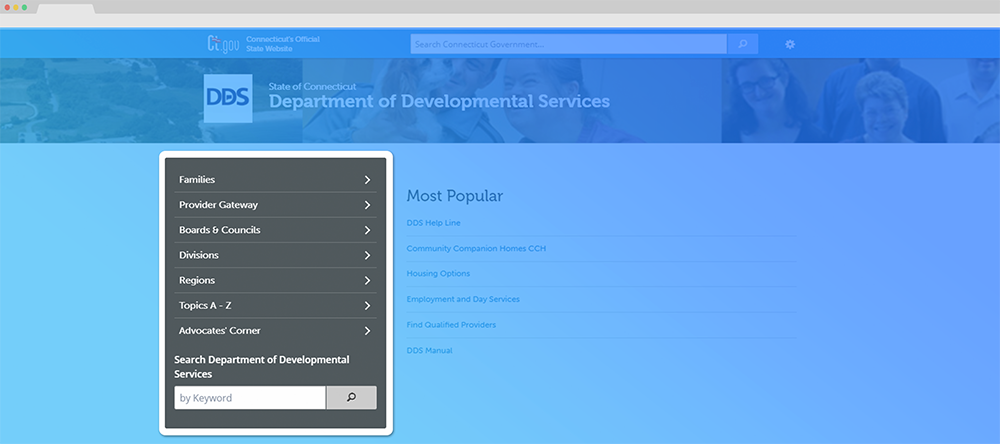1000x444 pixels.
Task: Expand the Provider Gateway chevron
Action: (367, 205)
